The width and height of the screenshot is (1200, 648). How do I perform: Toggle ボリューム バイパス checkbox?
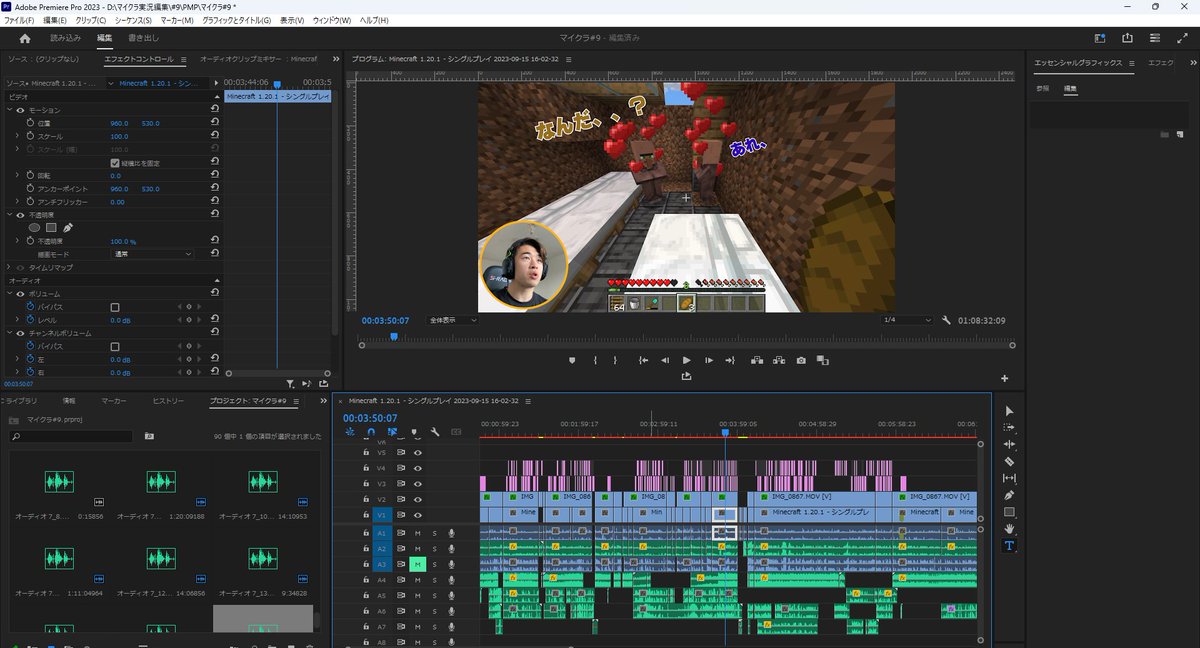pyautogui.click(x=115, y=307)
